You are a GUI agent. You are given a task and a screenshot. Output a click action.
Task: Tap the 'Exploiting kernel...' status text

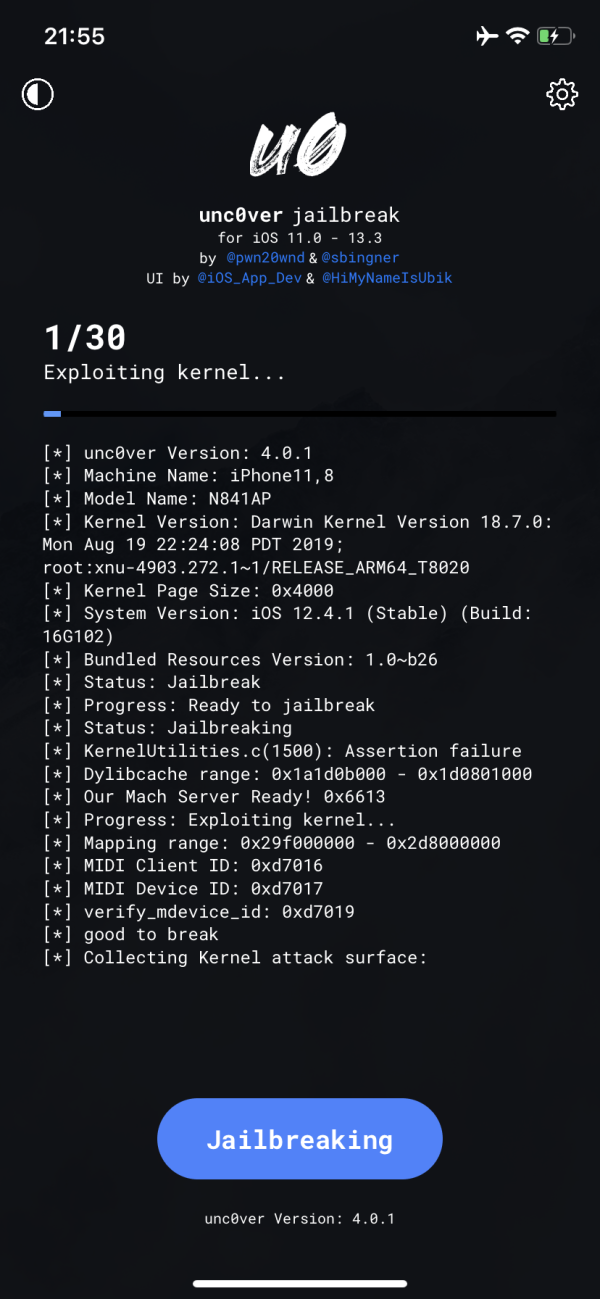click(164, 373)
